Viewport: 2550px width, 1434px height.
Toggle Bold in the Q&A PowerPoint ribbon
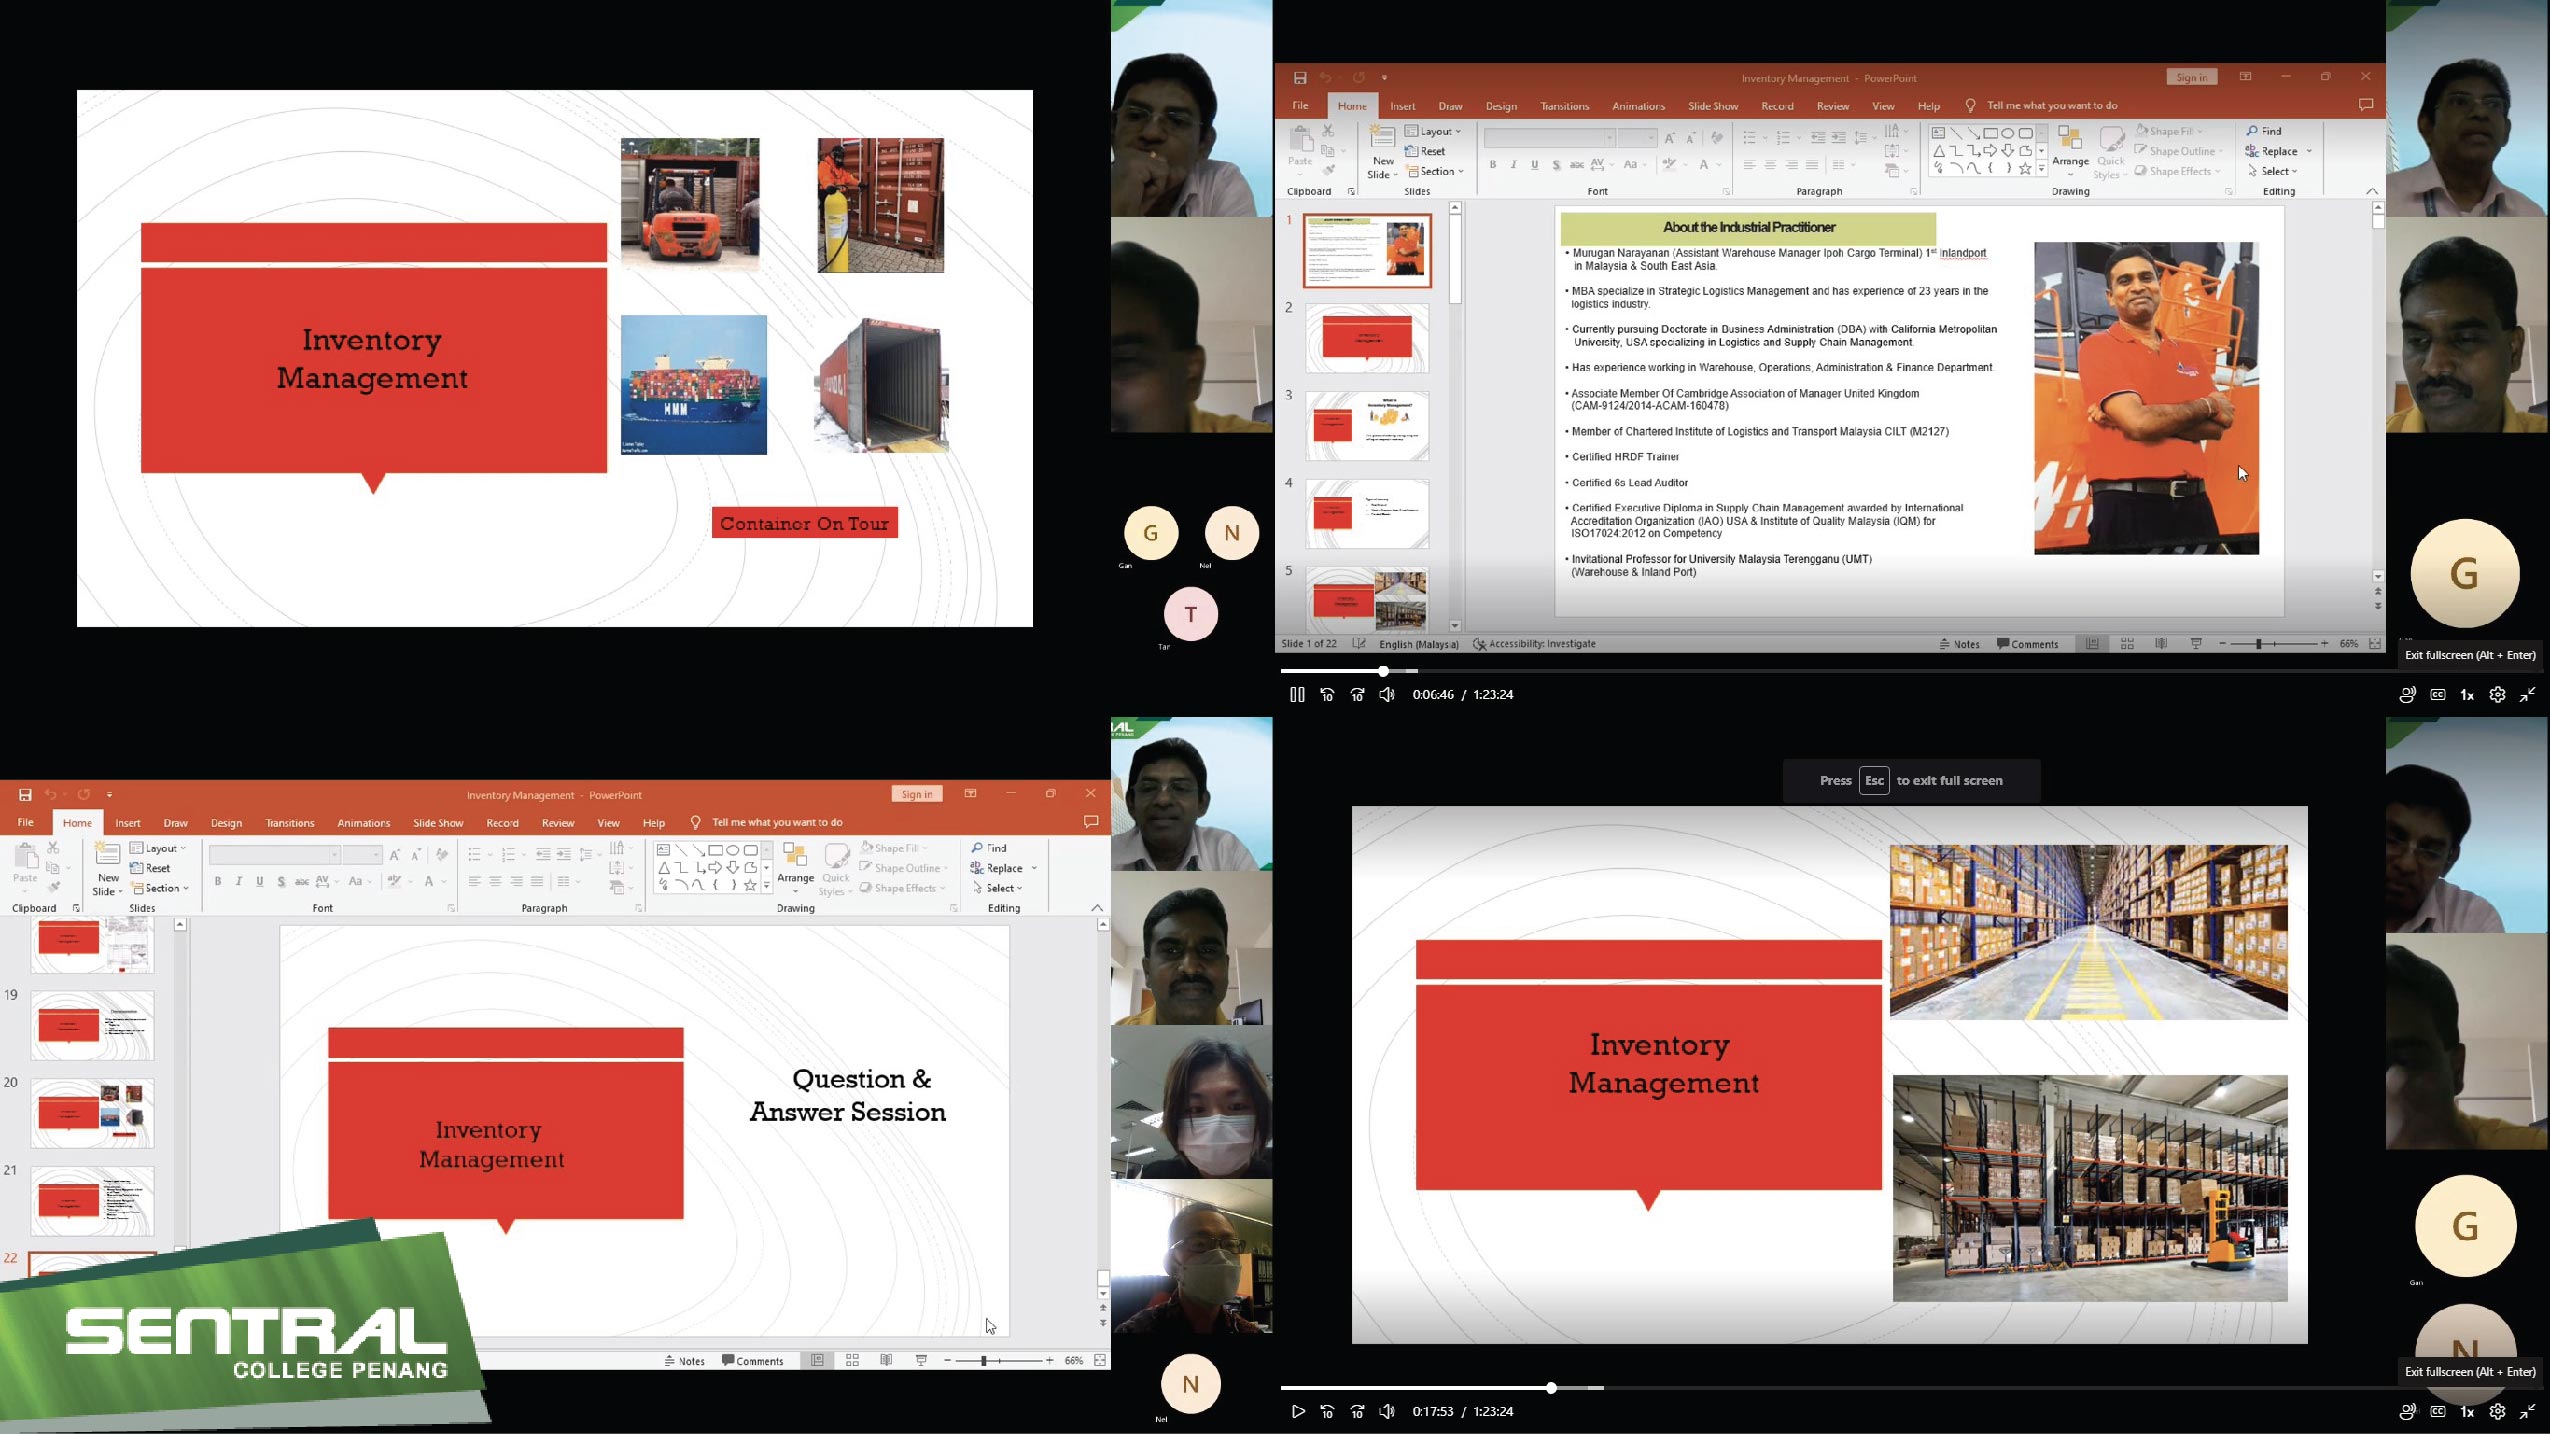coord(217,882)
